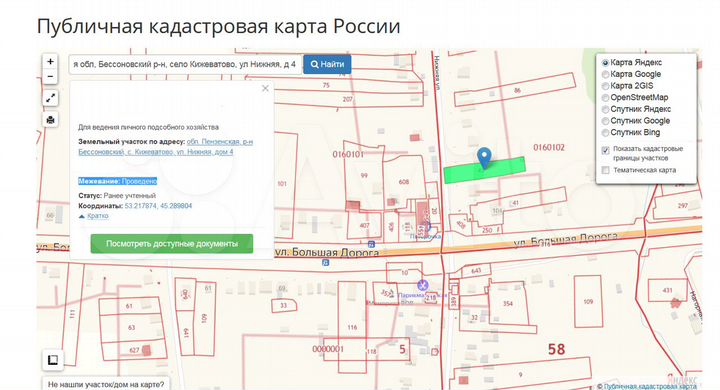Click Публичная кадастровая карта attribution link
This screenshot has width=720, height=390.
point(650,386)
